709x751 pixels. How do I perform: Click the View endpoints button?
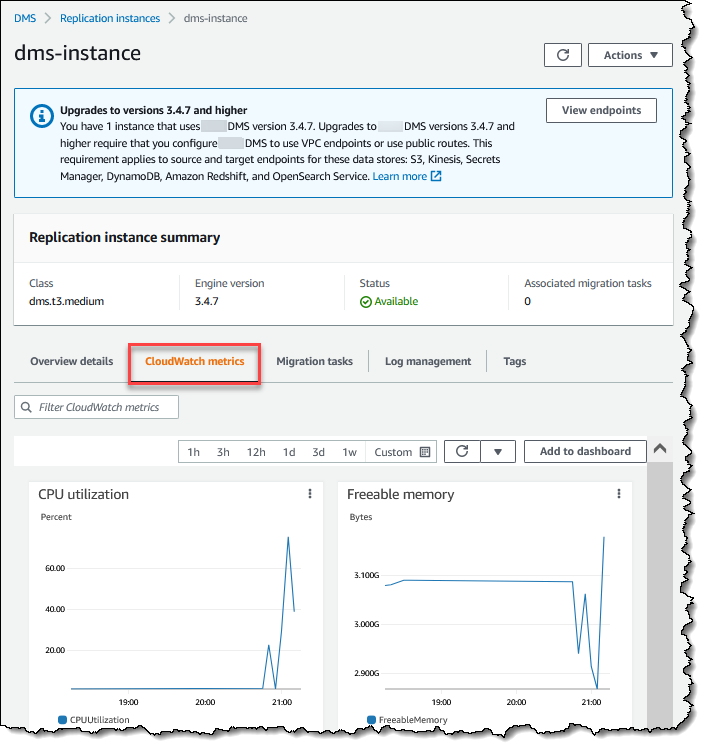(x=601, y=110)
